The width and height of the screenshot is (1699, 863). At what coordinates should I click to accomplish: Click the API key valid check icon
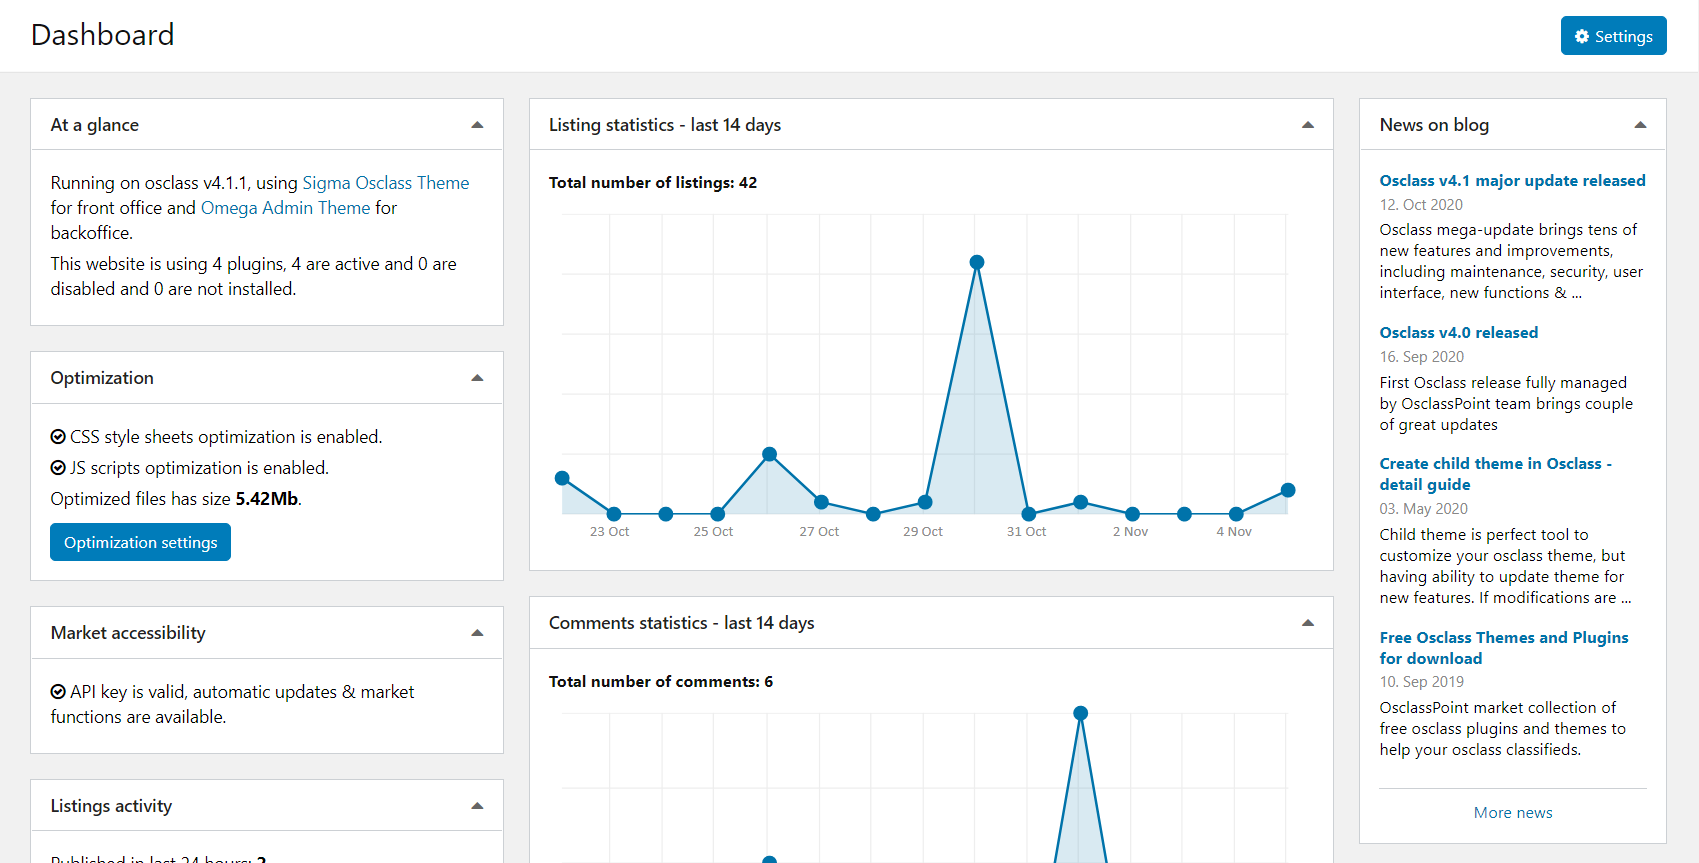coord(58,692)
